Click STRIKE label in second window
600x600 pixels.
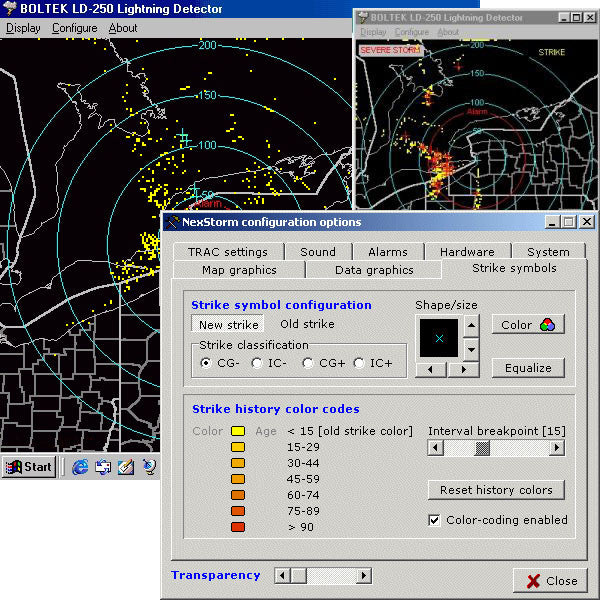(x=551, y=52)
